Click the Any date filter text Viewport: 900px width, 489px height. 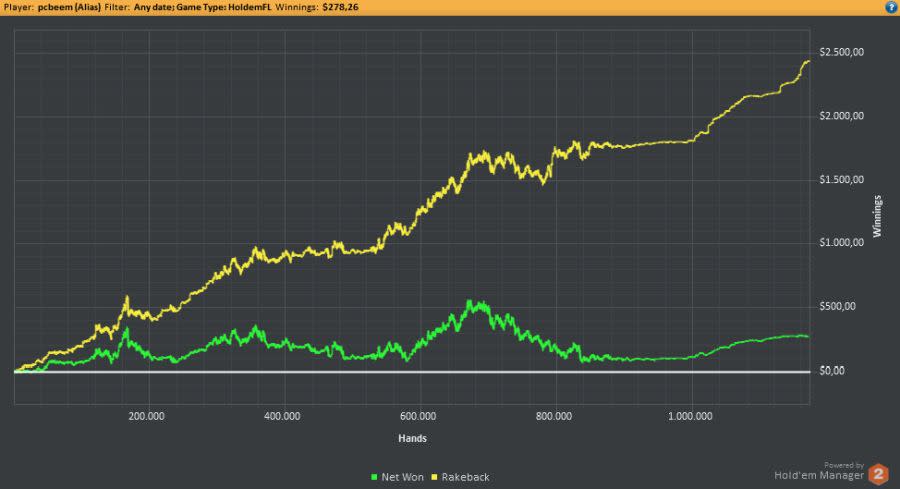(x=152, y=7)
